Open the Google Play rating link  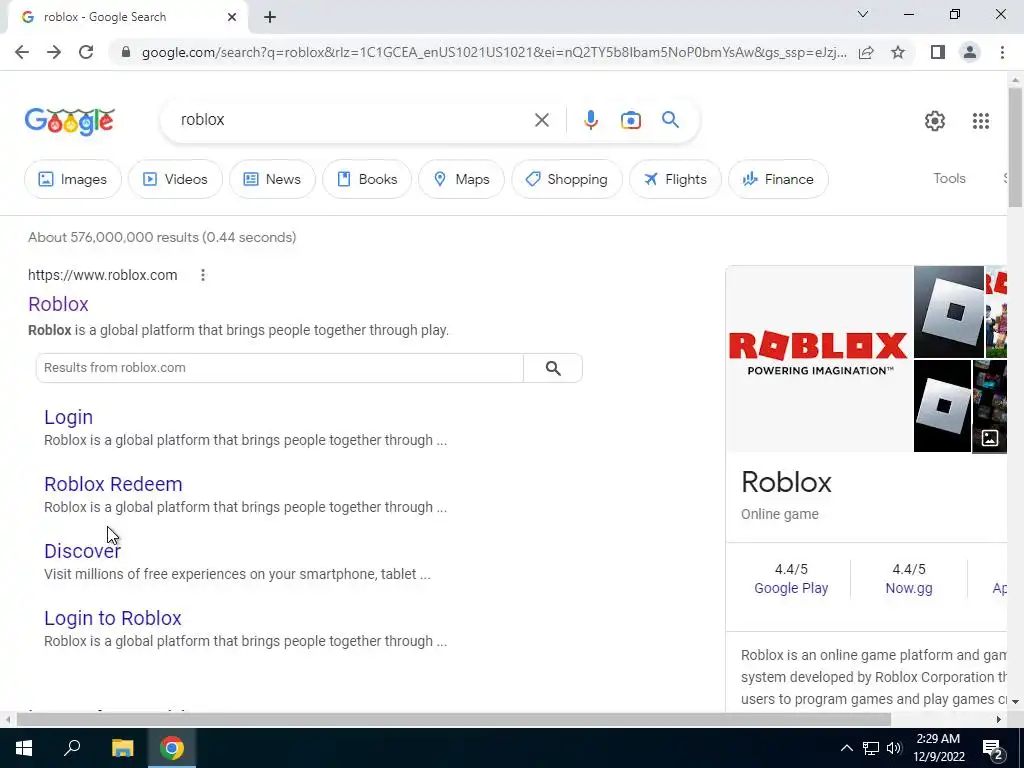click(791, 588)
